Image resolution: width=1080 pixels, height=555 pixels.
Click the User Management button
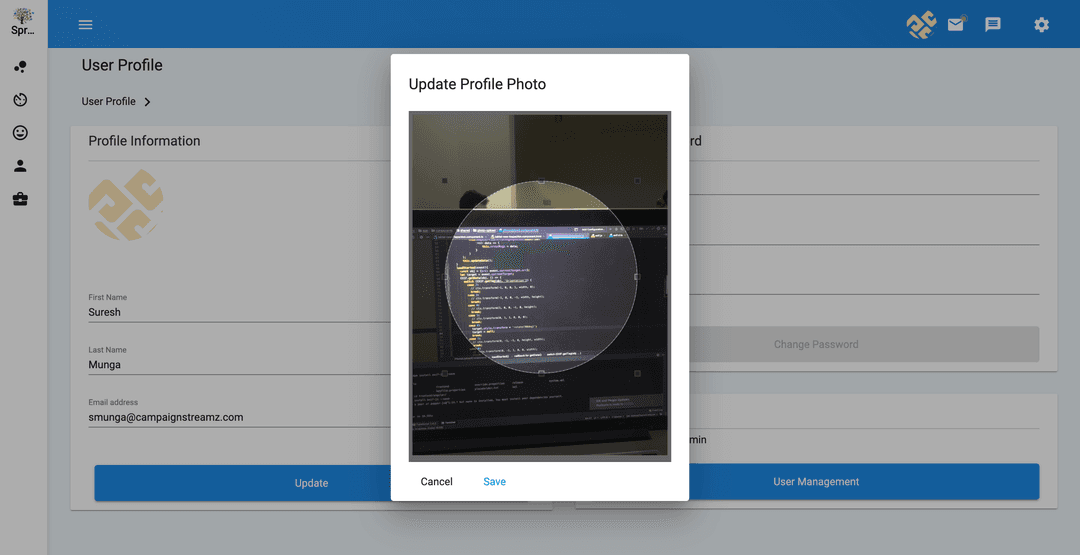tap(816, 481)
